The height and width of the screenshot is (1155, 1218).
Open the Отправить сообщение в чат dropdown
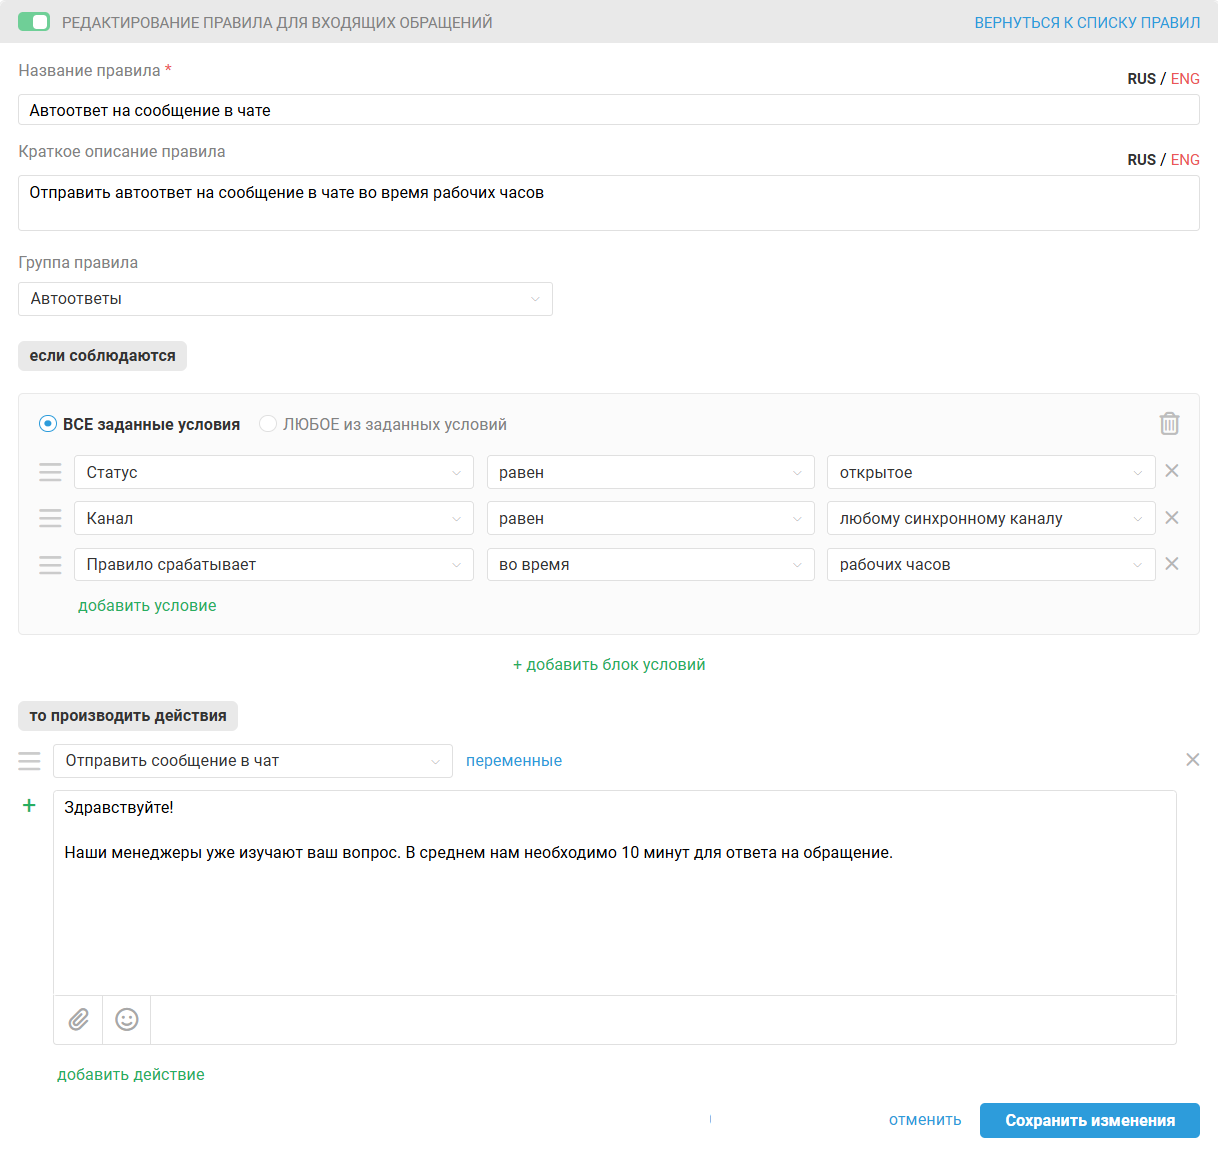(x=252, y=761)
